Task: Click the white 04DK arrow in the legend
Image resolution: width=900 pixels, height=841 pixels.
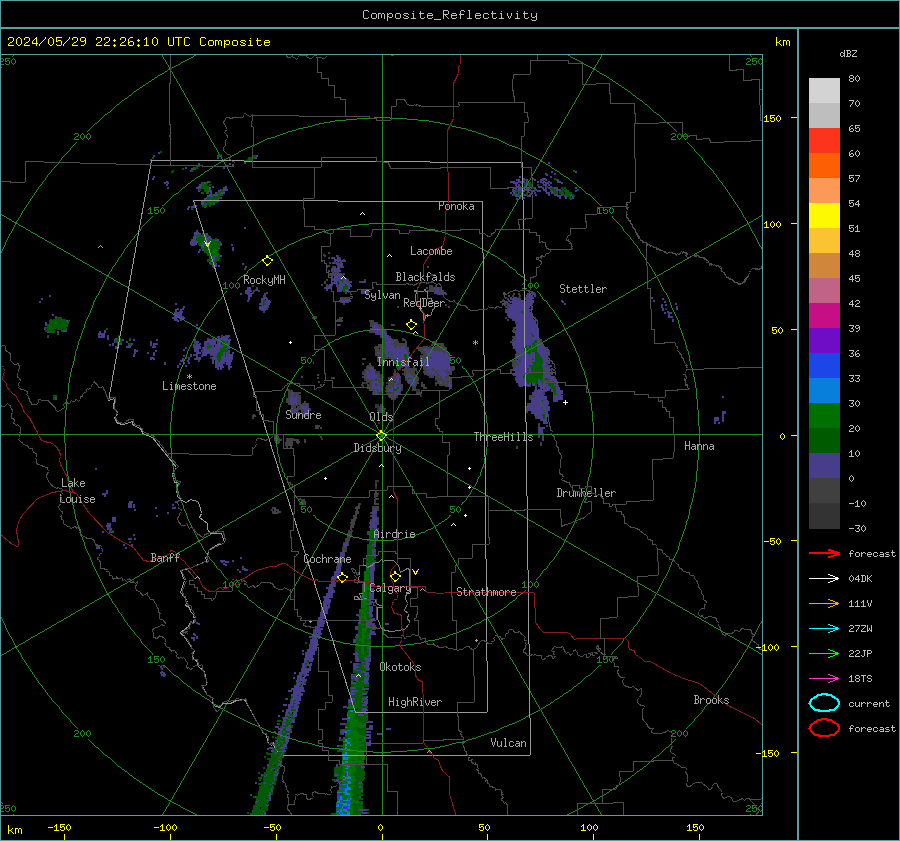Action: (x=824, y=579)
